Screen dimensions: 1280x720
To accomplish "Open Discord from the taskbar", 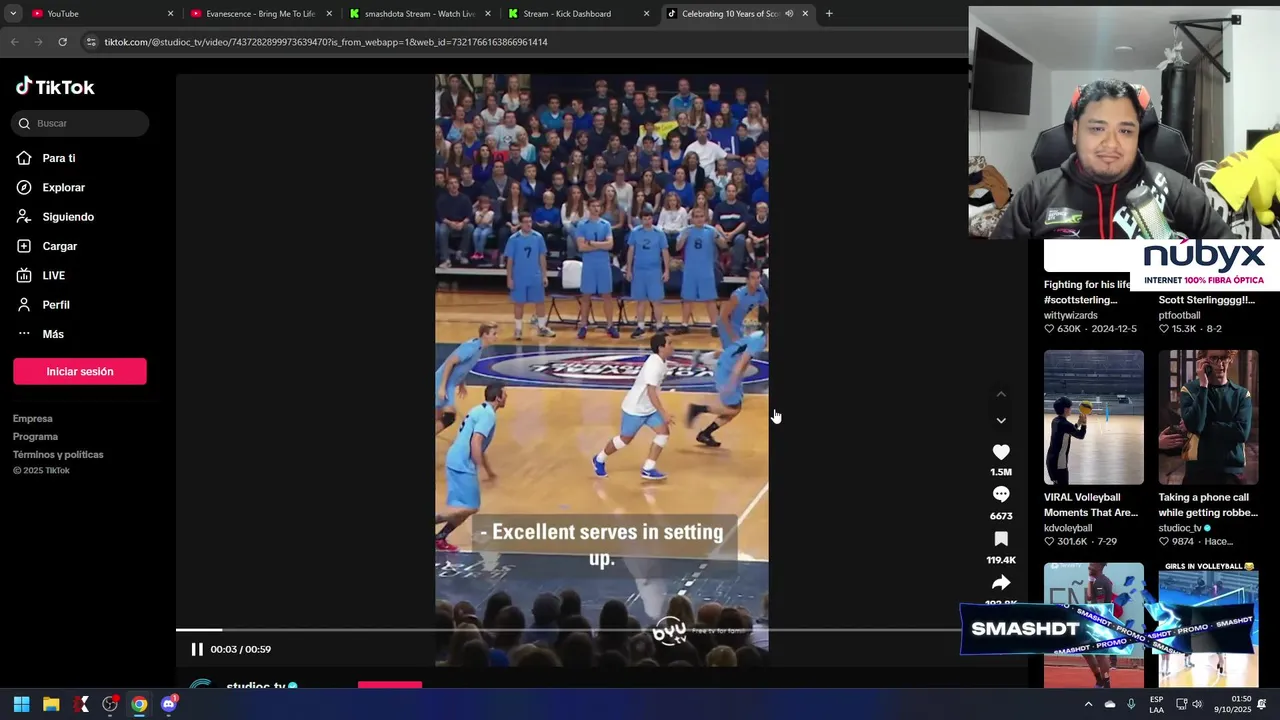I will click(168, 704).
